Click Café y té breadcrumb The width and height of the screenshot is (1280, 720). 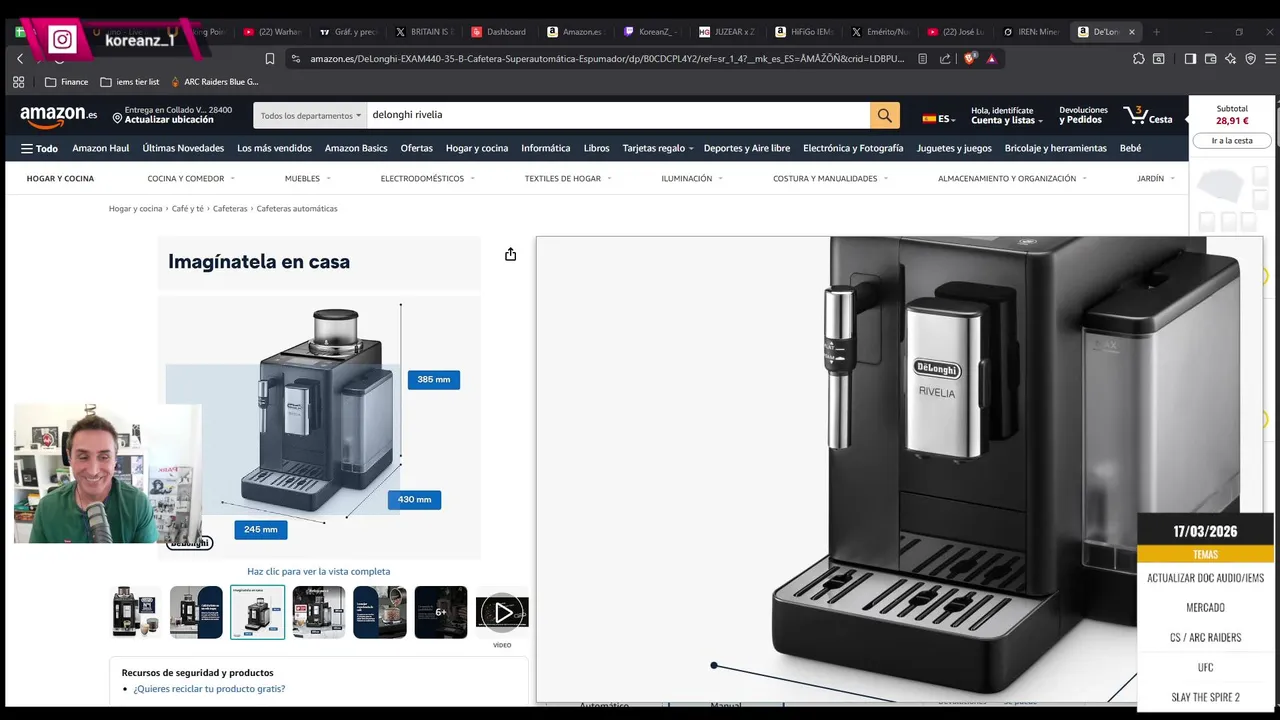(187, 209)
